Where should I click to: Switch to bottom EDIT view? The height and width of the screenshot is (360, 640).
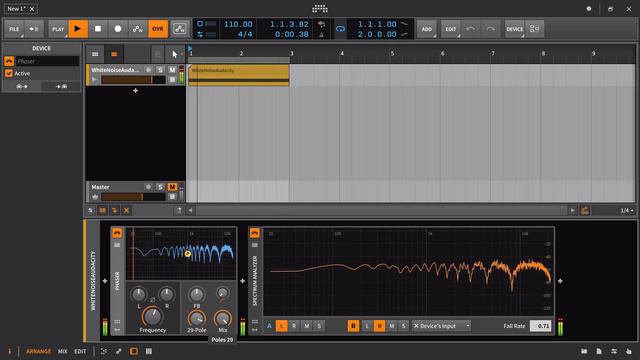pyautogui.click(x=80, y=351)
